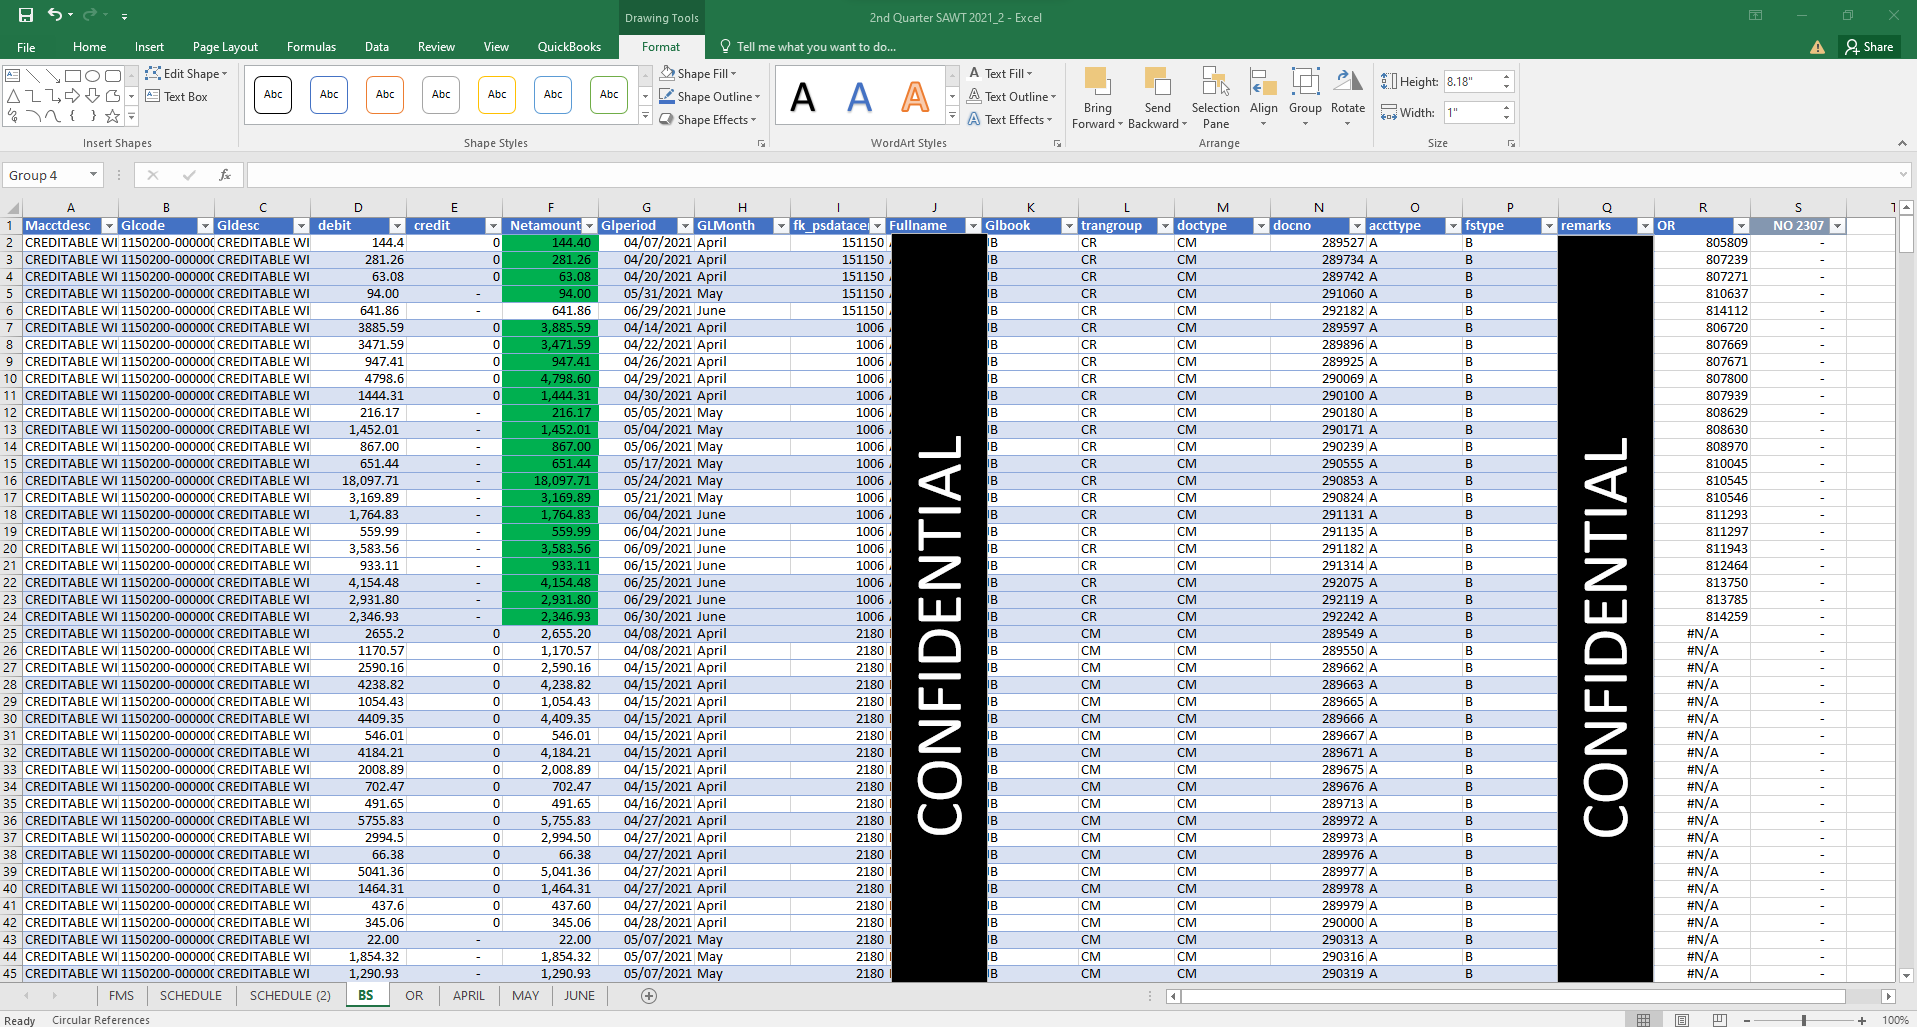Apply the blue WordArt style
The width and height of the screenshot is (1917, 1027).
click(x=859, y=97)
